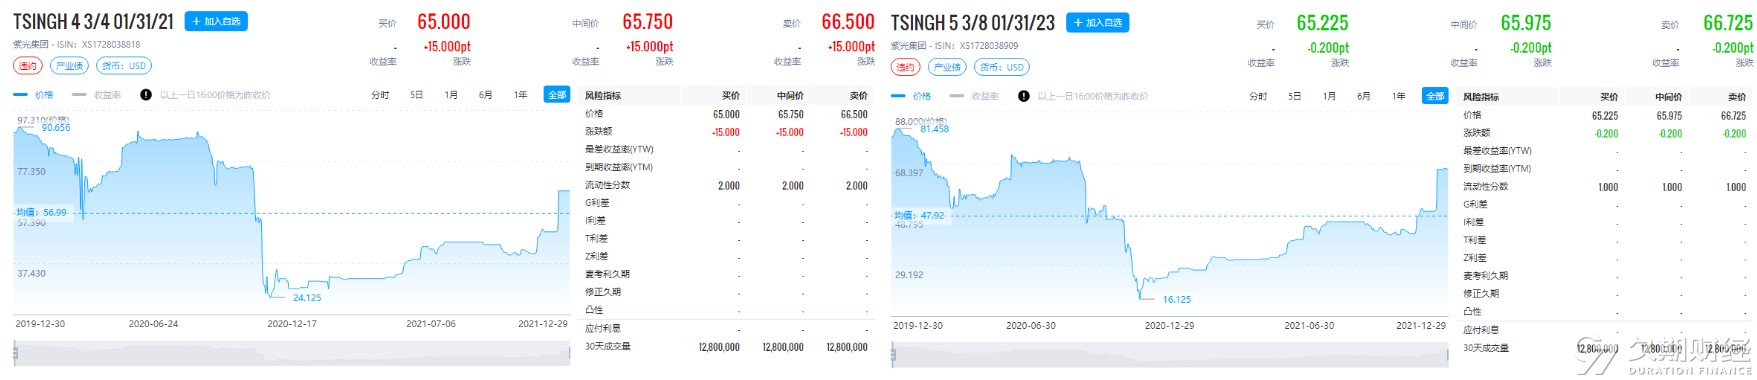
Task: Select 全部 range on right chart
Action: click(1435, 96)
